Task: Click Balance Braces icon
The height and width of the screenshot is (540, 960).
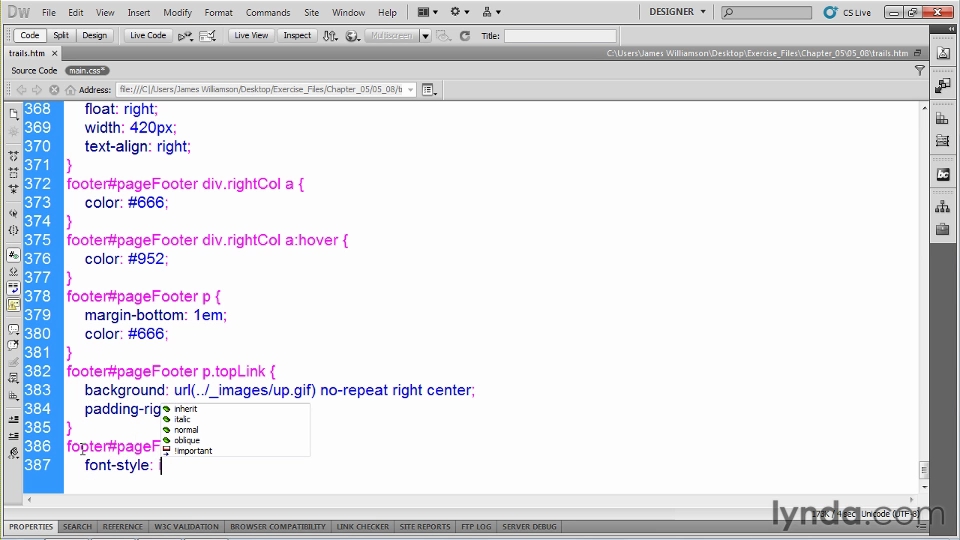Action: pyautogui.click(x=13, y=231)
